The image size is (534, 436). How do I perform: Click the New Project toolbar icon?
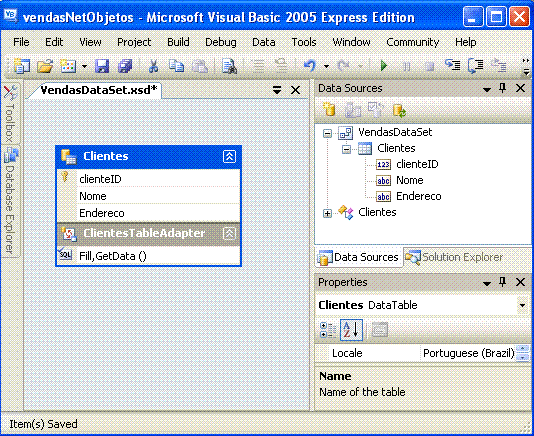tap(21, 66)
